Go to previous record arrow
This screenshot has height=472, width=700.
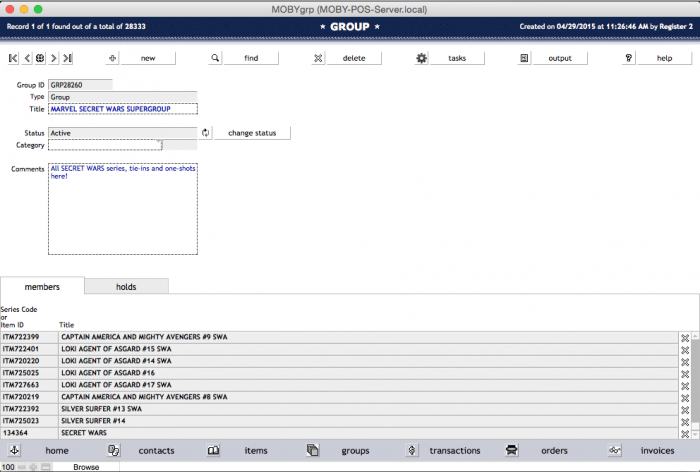point(27,58)
